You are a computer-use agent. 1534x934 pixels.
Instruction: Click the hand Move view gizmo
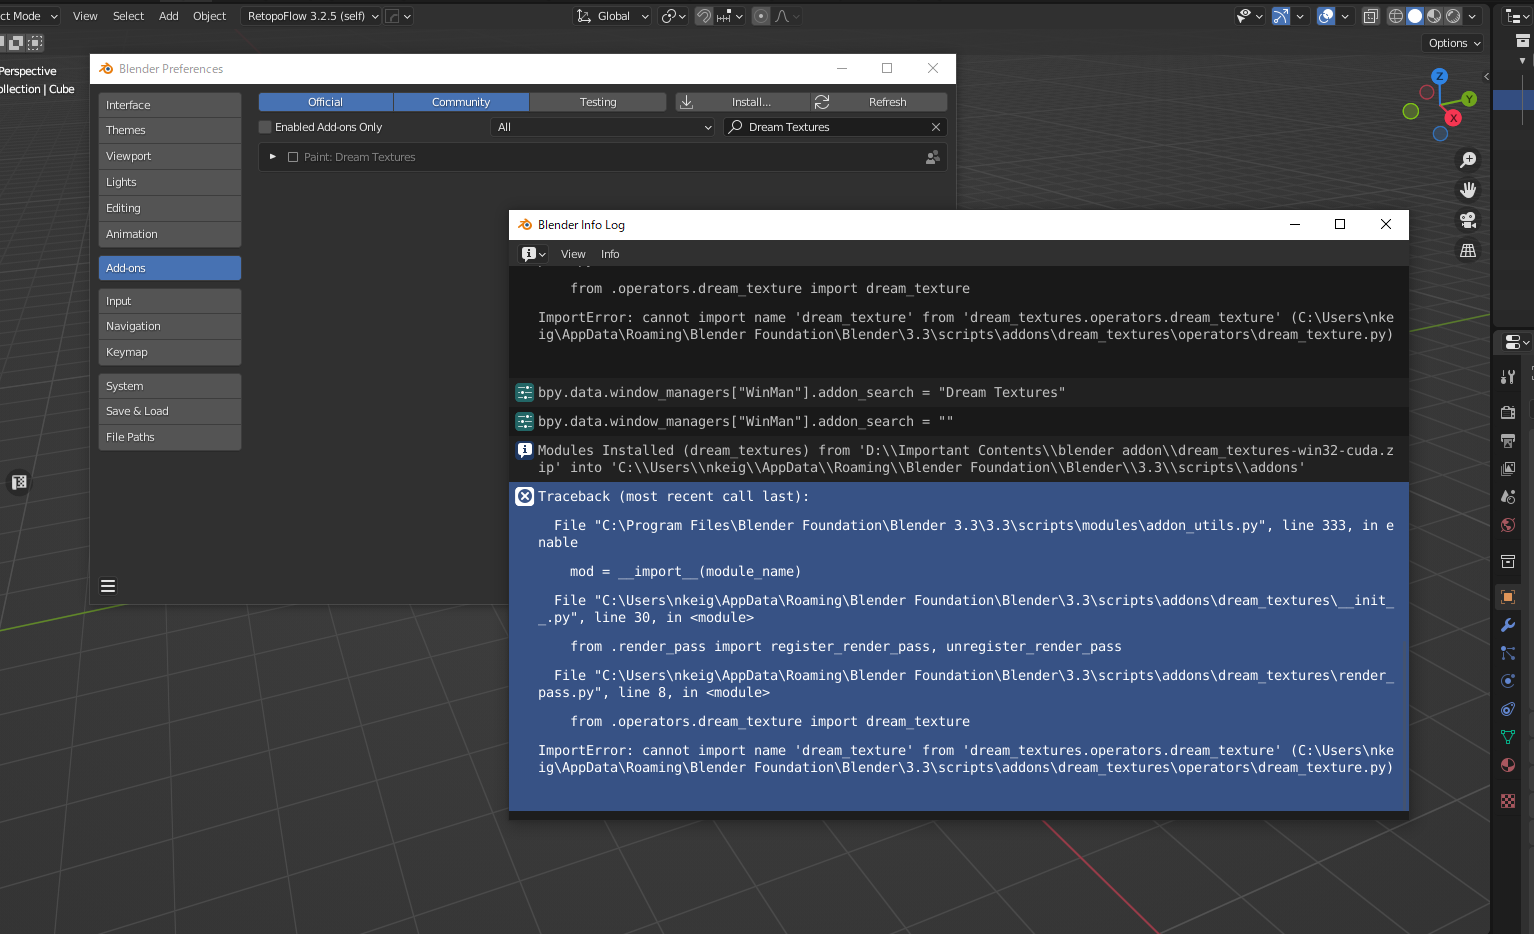1468,190
